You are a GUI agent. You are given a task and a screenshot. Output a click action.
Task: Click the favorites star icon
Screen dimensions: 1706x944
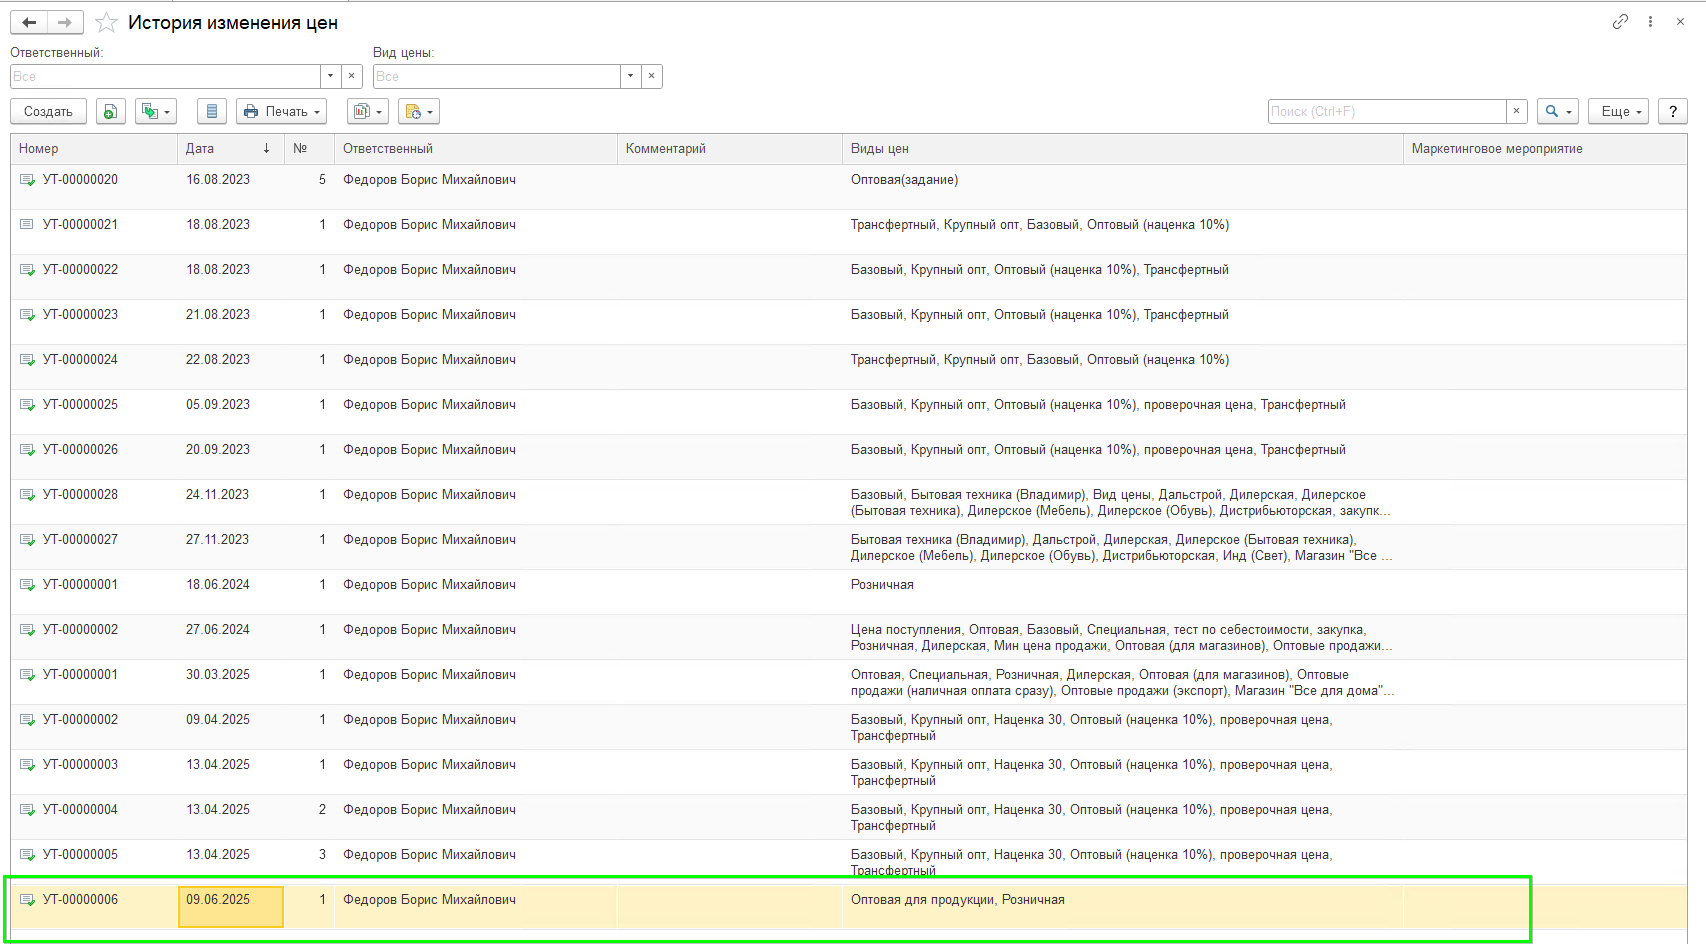(x=106, y=22)
